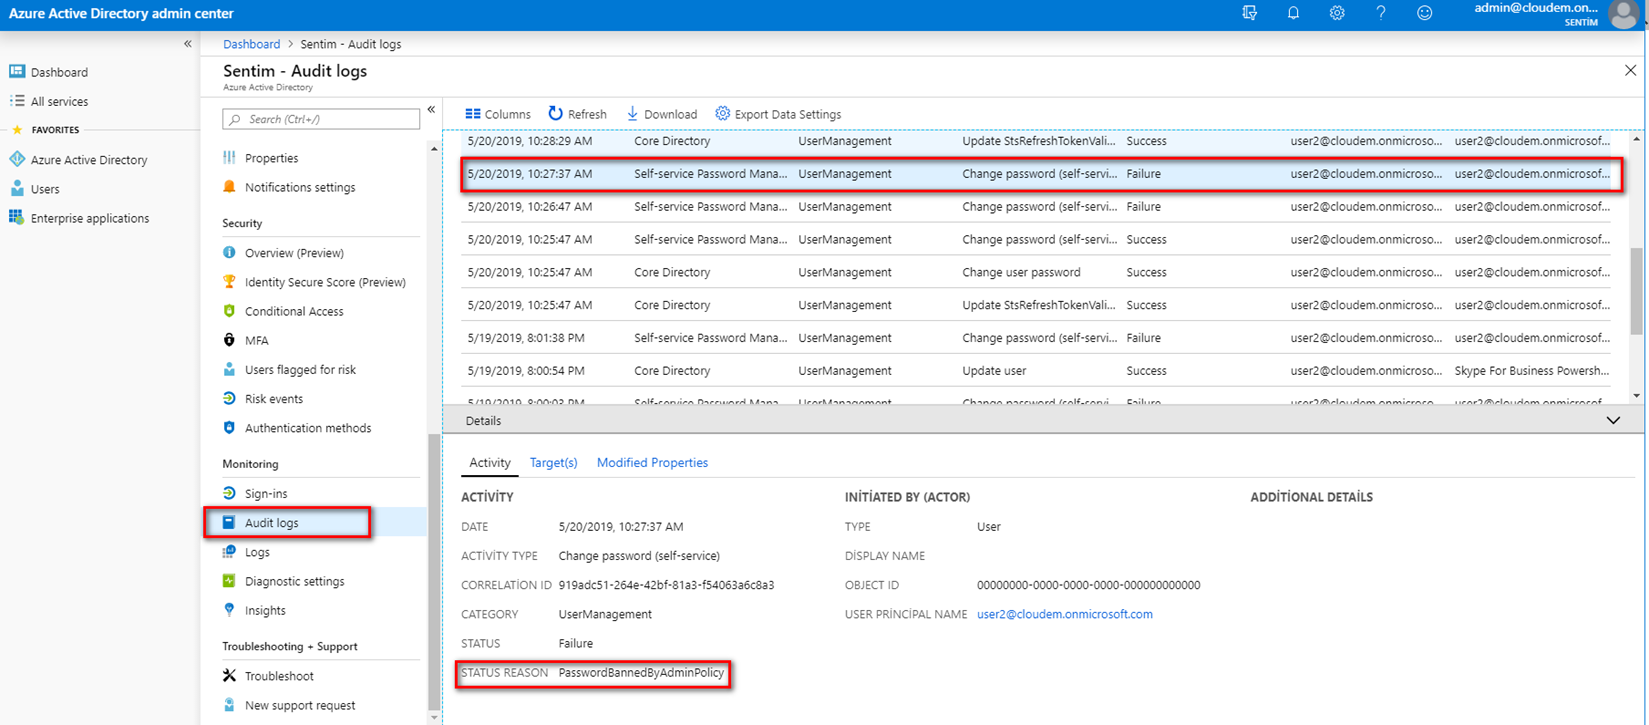Click the feedback smiley icon
The height and width of the screenshot is (725, 1649).
click(1425, 13)
